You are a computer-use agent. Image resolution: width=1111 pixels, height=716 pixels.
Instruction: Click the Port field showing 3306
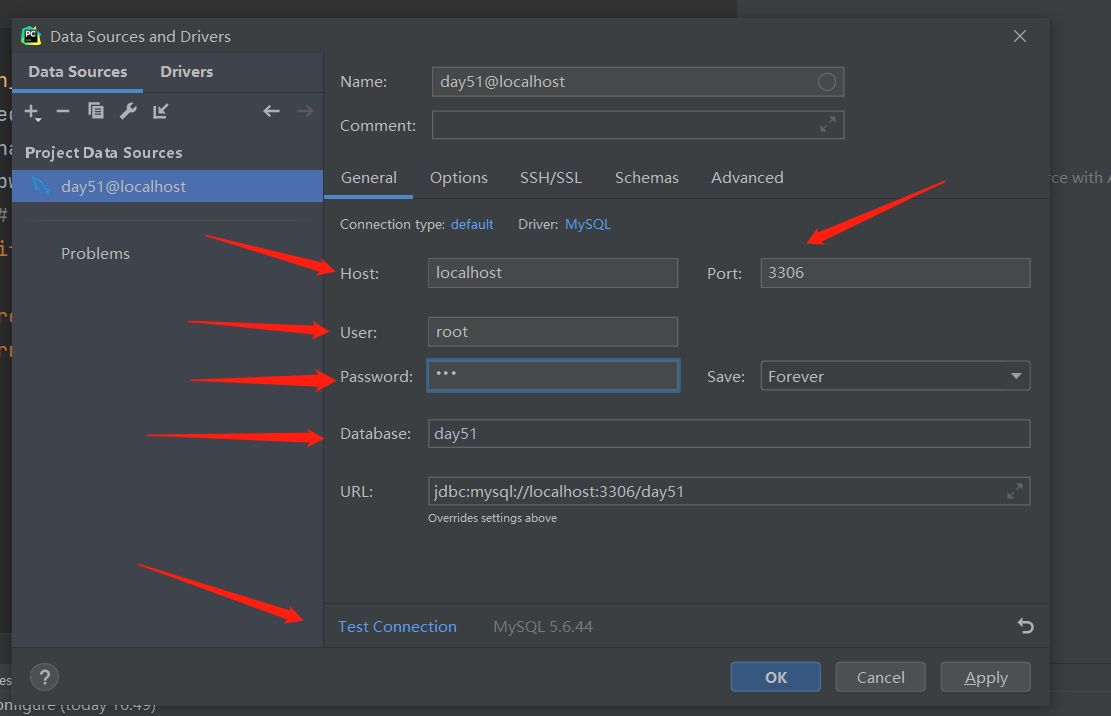tap(895, 273)
